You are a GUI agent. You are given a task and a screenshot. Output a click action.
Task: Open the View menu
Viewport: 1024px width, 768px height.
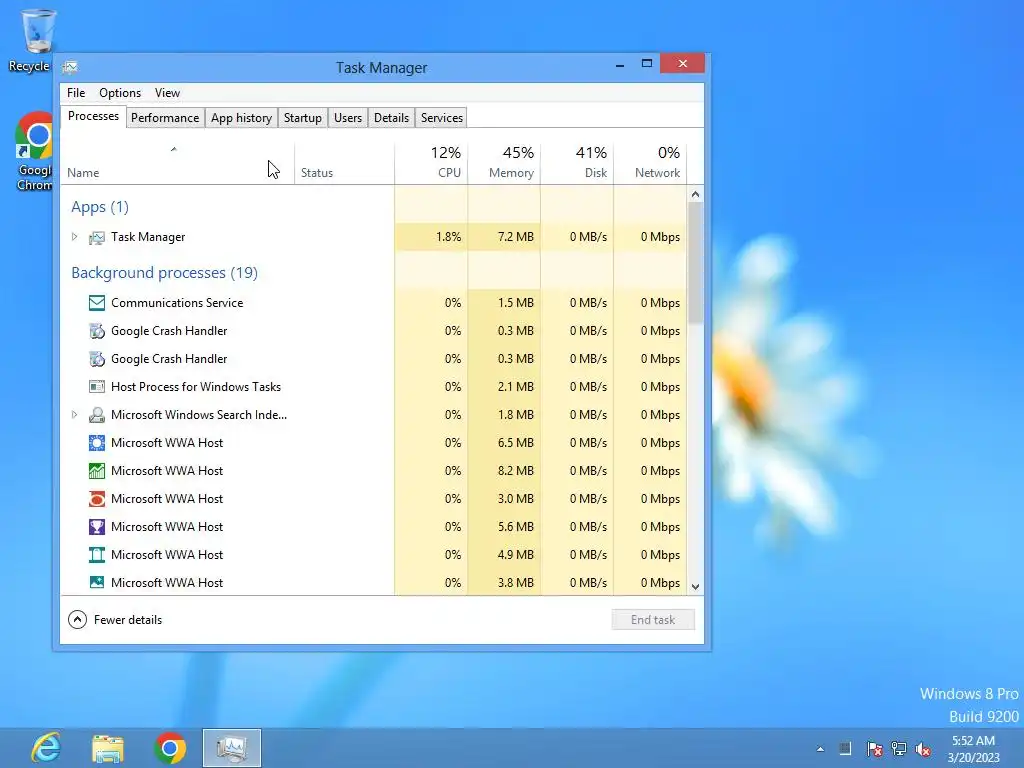(x=167, y=93)
